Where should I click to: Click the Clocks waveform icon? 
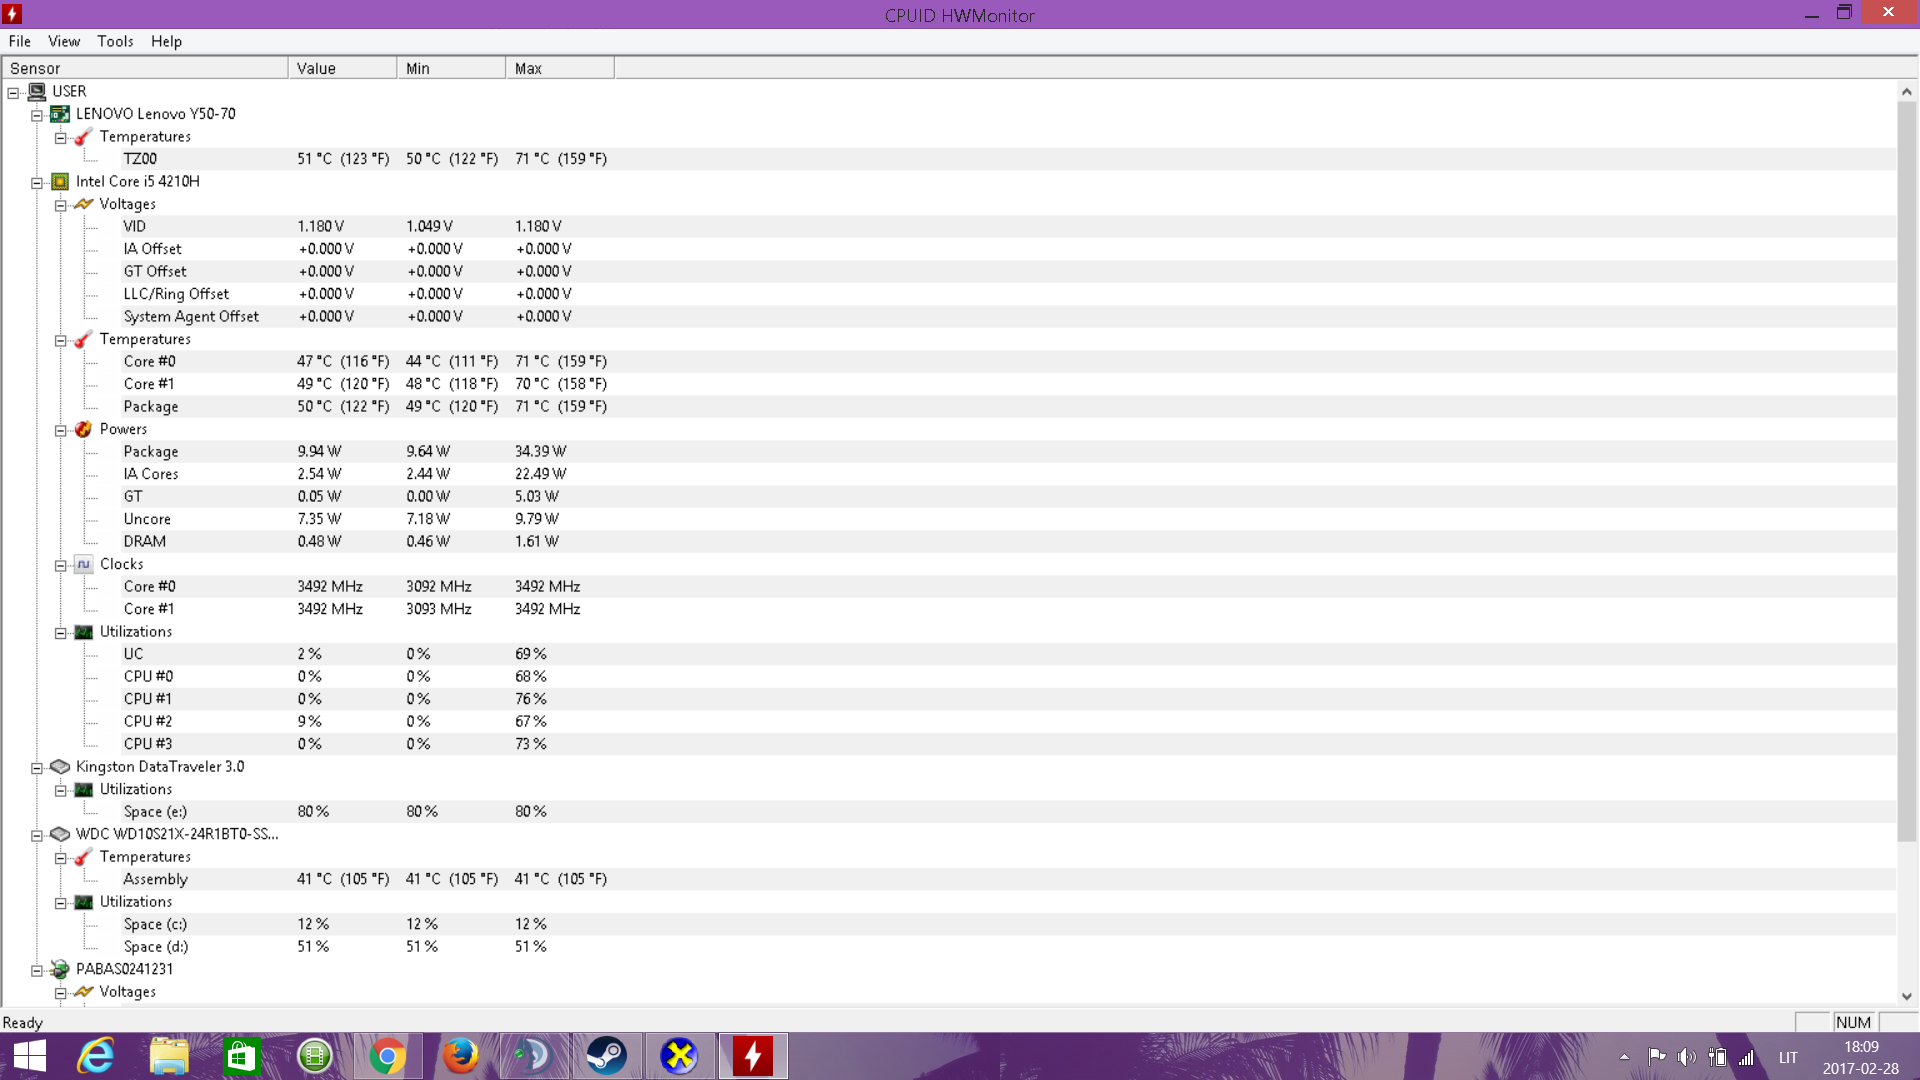coord(84,564)
